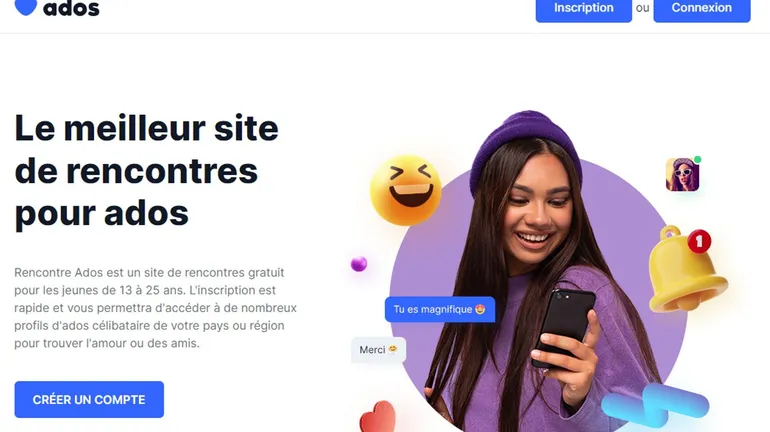The height and width of the screenshot is (432, 770).
Task: Click the green online status dot
Action: 697,160
